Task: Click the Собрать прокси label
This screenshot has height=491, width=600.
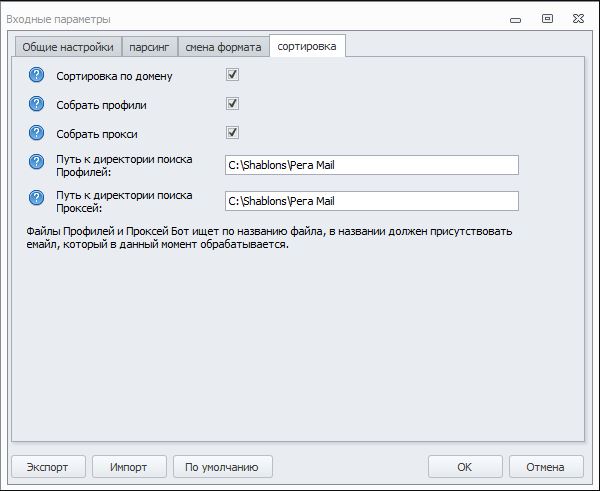Action: [97, 134]
